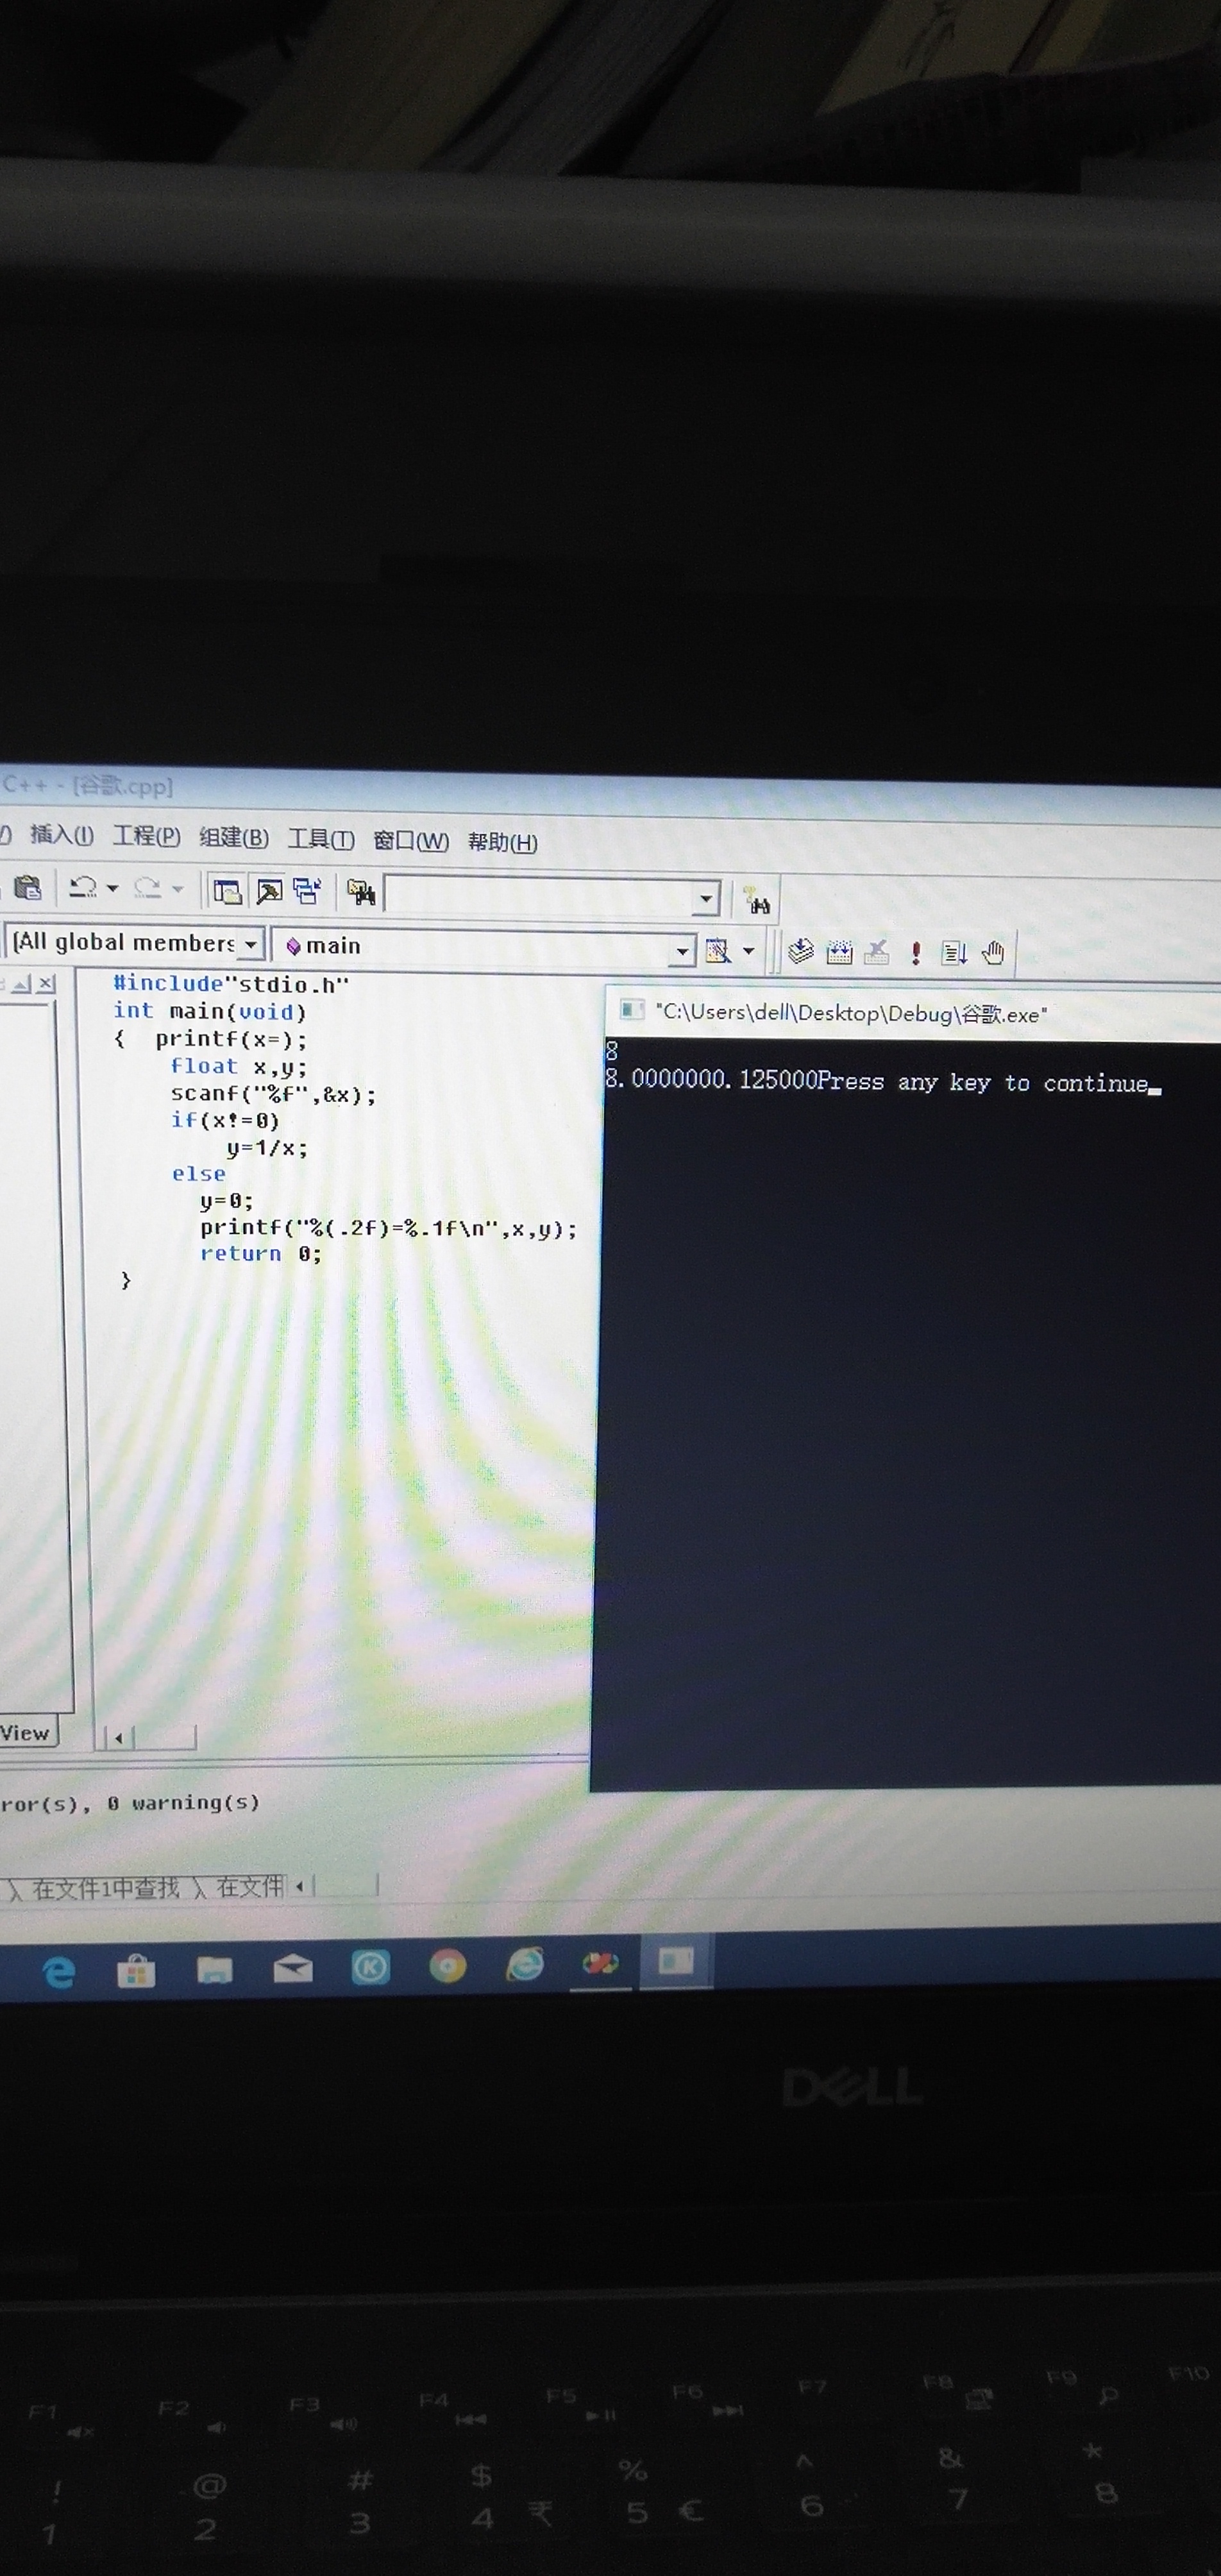Click the binoculars Search icon
The image size is (1221, 2576).
pyautogui.click(x=758, y=901)
